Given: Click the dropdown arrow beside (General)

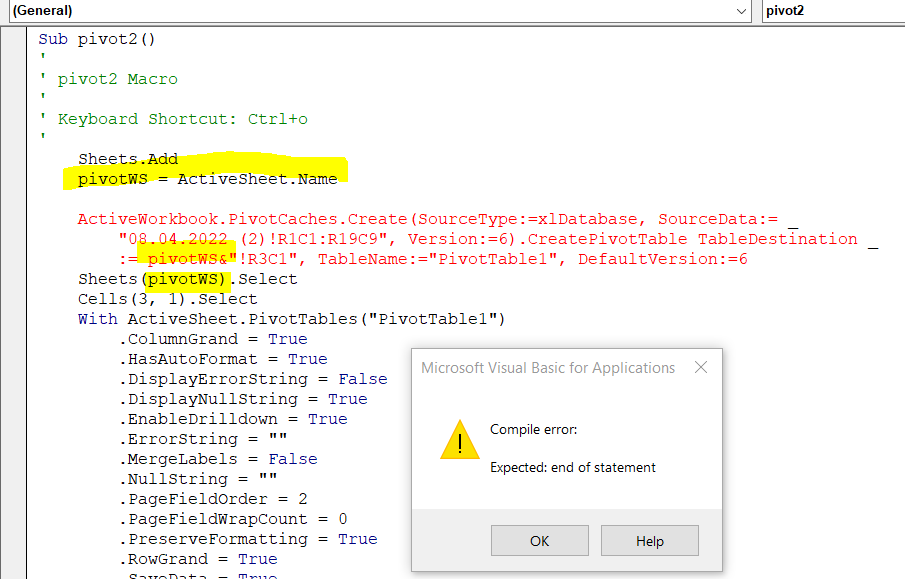Looking at the screenshot, I should [742, 11].
